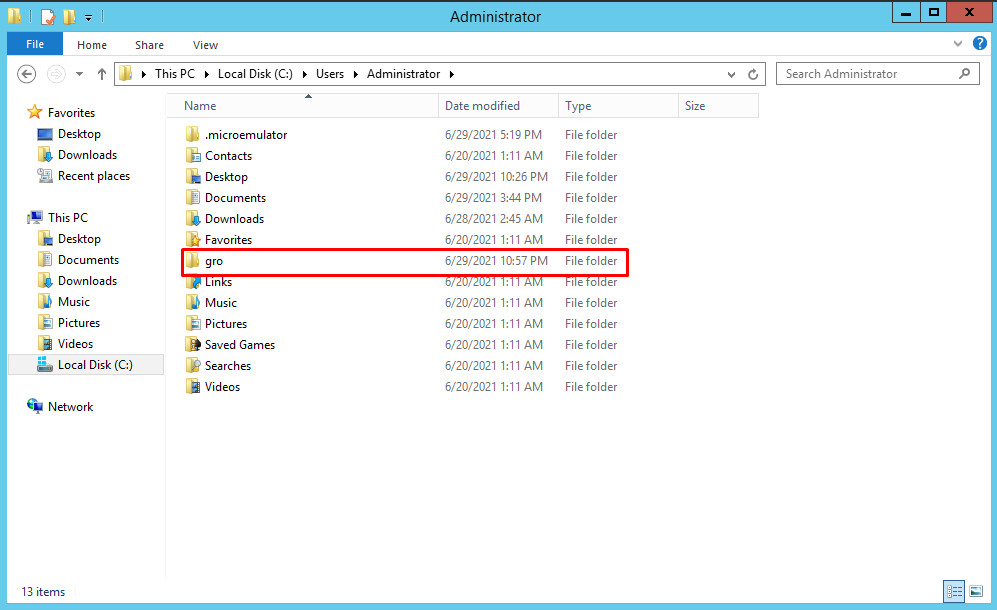The height and width of the screenshot is (610, 997).
Task: Open the Saved Games folder icon
Action: point(193,345)
